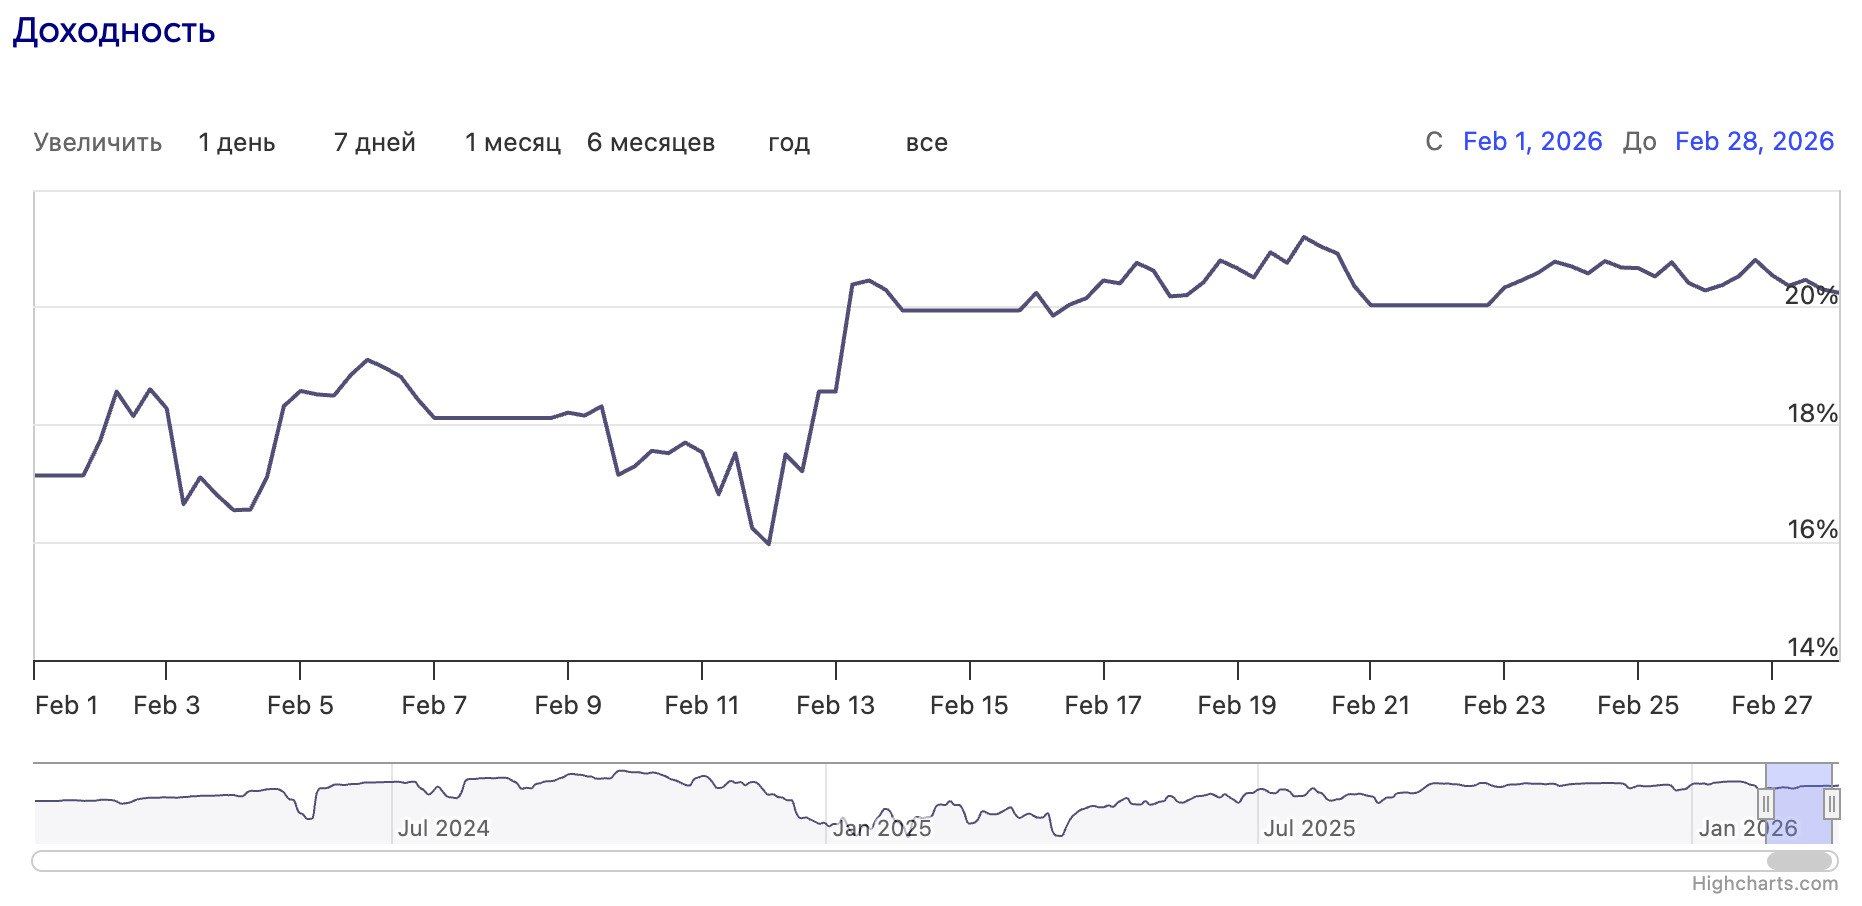Edit the end date Feb 28, 2026
The width and height of the screenshot is (1862, 906).
[1754, 141]
